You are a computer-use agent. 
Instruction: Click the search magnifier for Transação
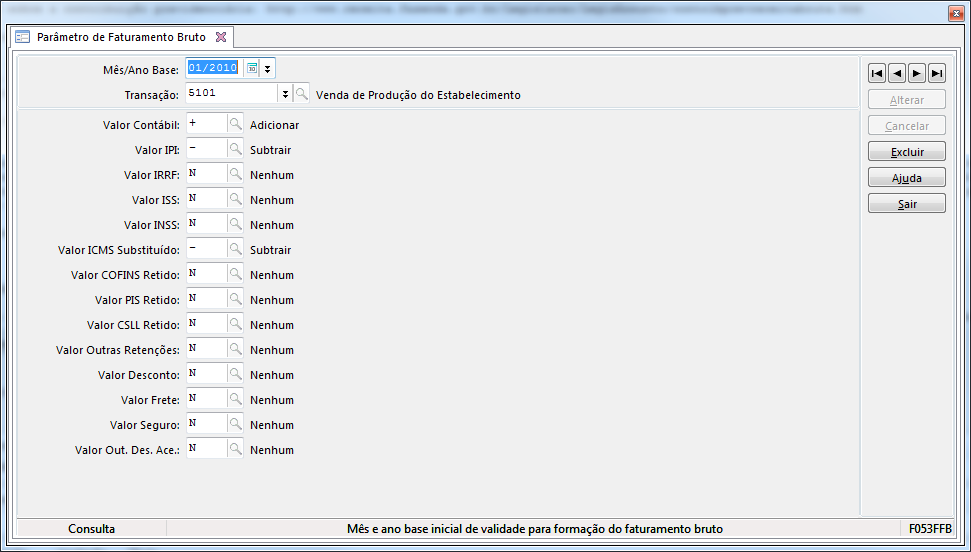coord(301,93)
